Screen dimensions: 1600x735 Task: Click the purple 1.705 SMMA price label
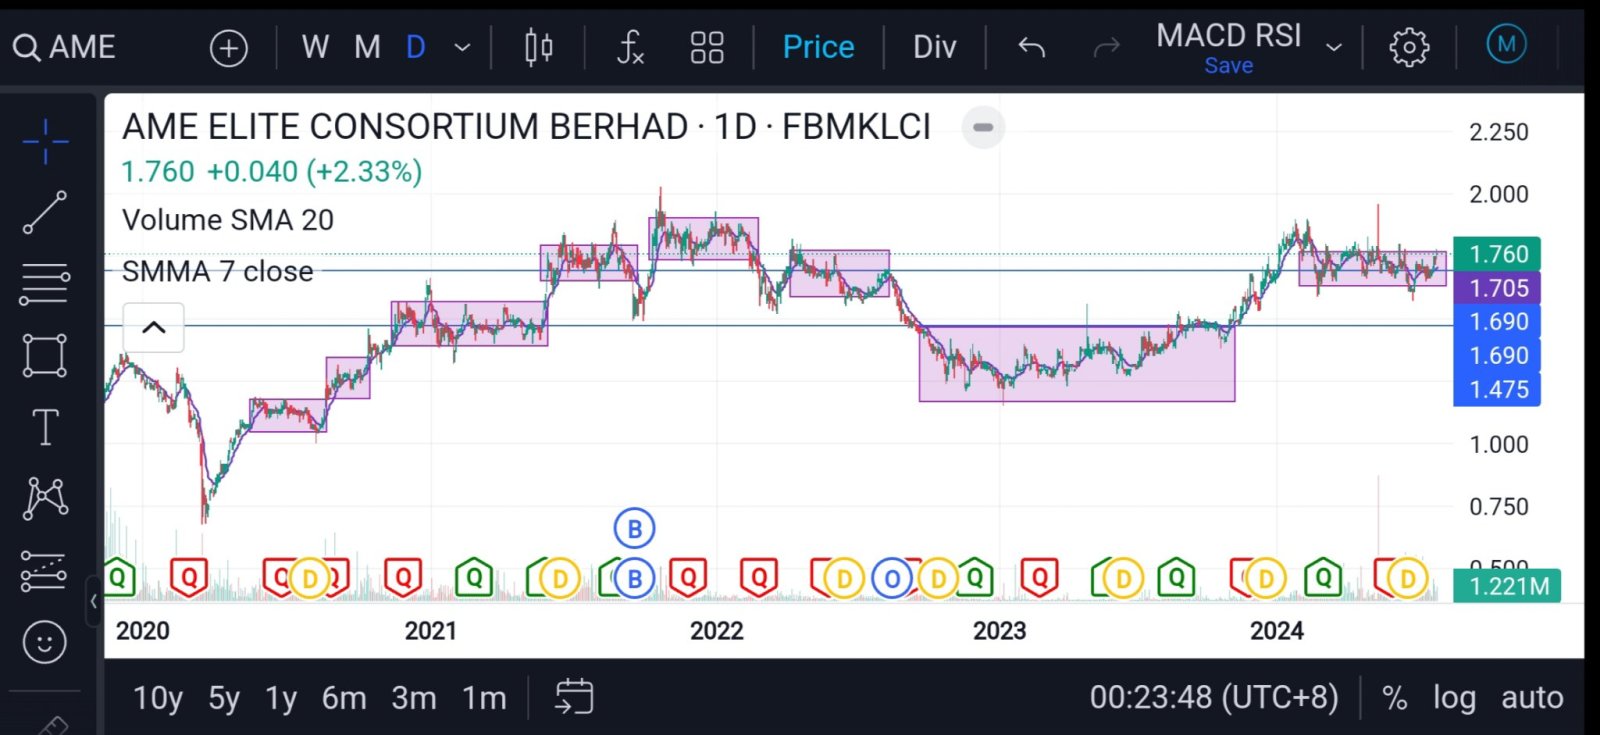point(1498,288)
